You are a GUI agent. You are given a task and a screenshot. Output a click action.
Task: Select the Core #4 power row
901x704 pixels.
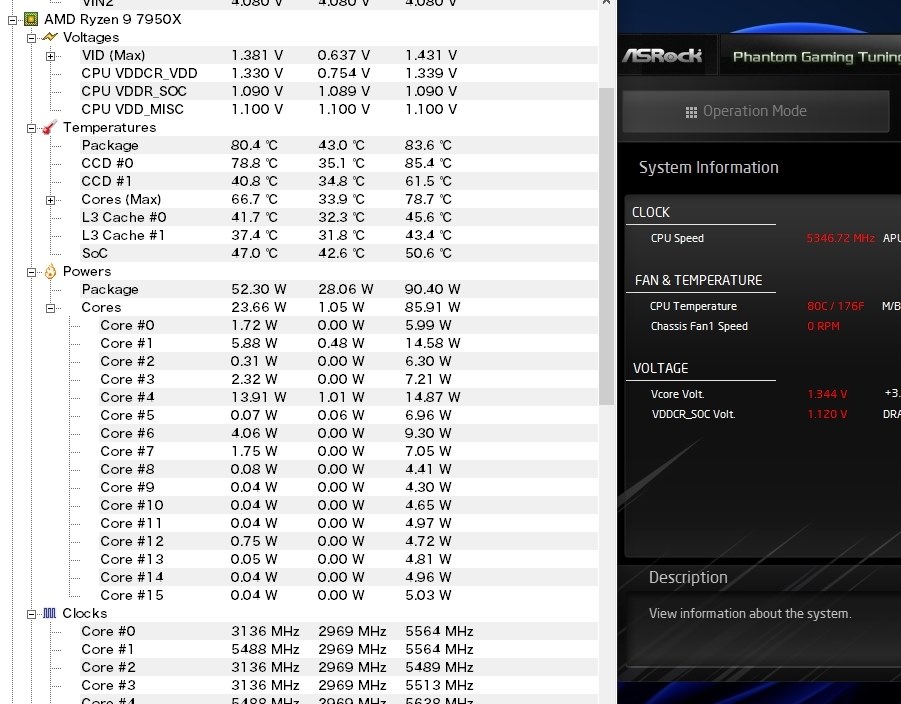point(348,398)
